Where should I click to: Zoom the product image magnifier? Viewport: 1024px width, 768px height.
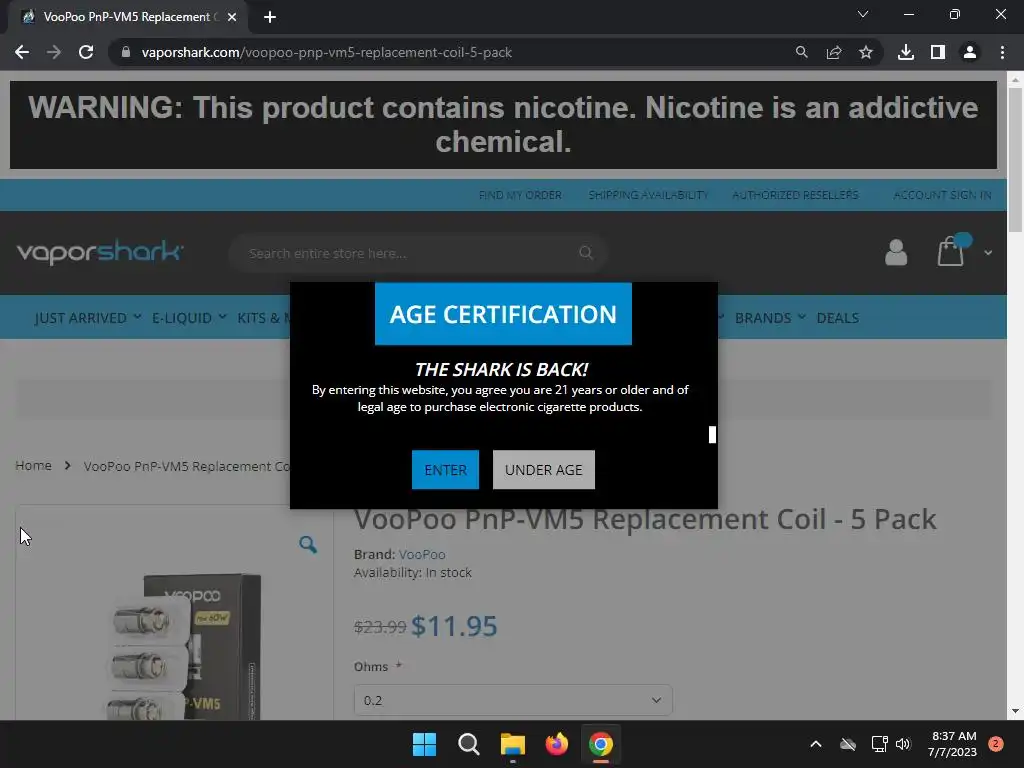point(308,544)
